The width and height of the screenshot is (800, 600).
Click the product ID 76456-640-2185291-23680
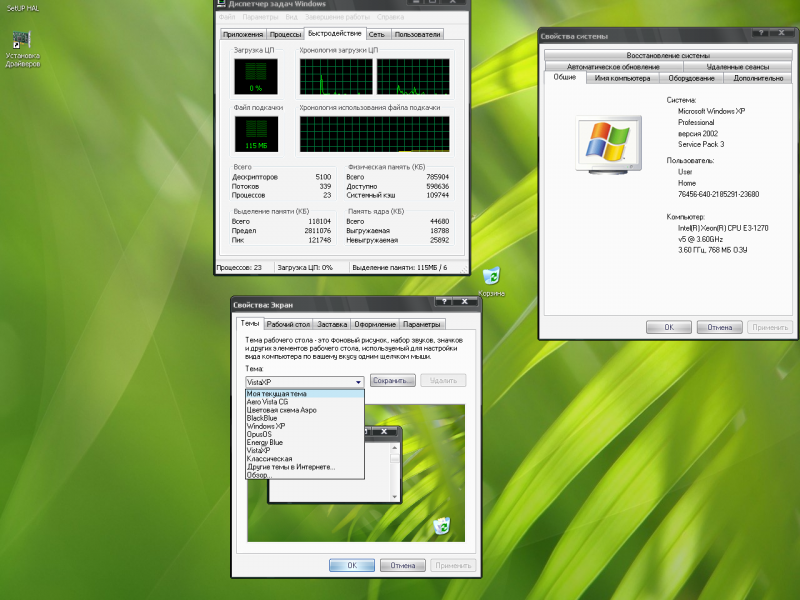coord(718,194)
